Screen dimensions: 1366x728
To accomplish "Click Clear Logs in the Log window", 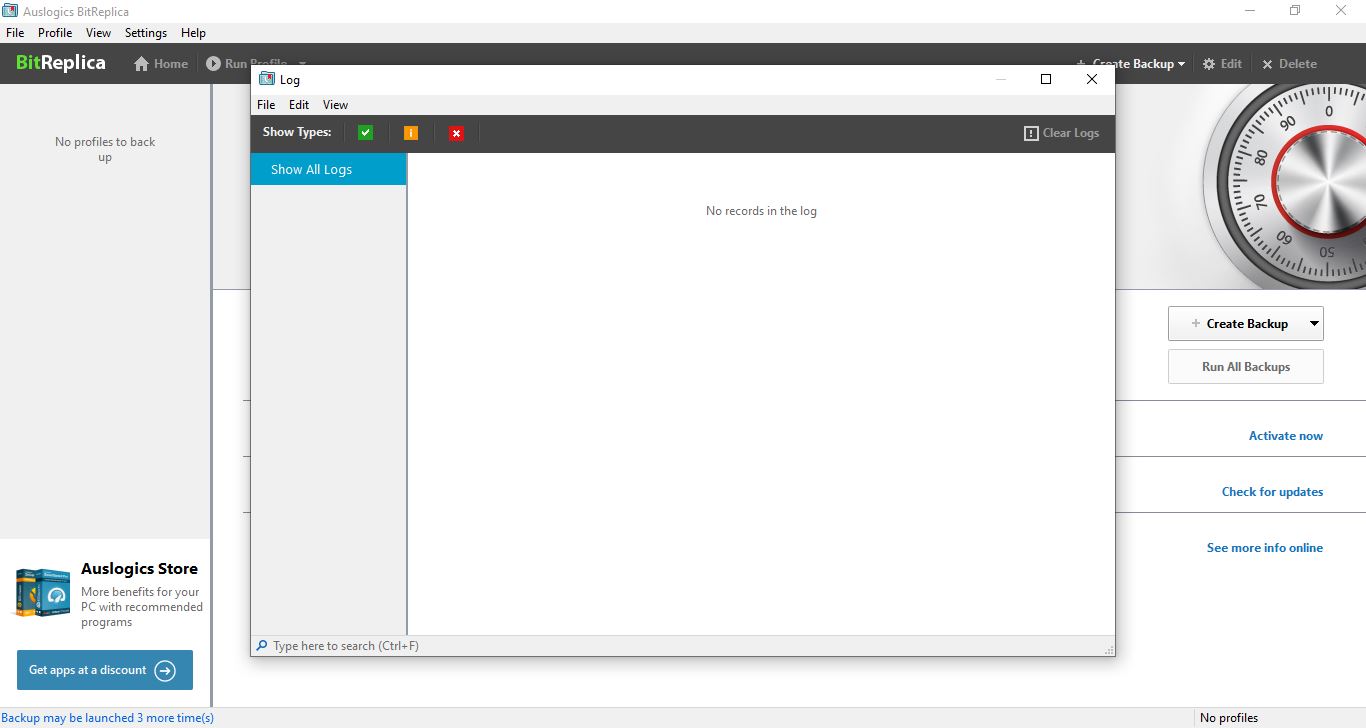I will [x=1061, y=133].
